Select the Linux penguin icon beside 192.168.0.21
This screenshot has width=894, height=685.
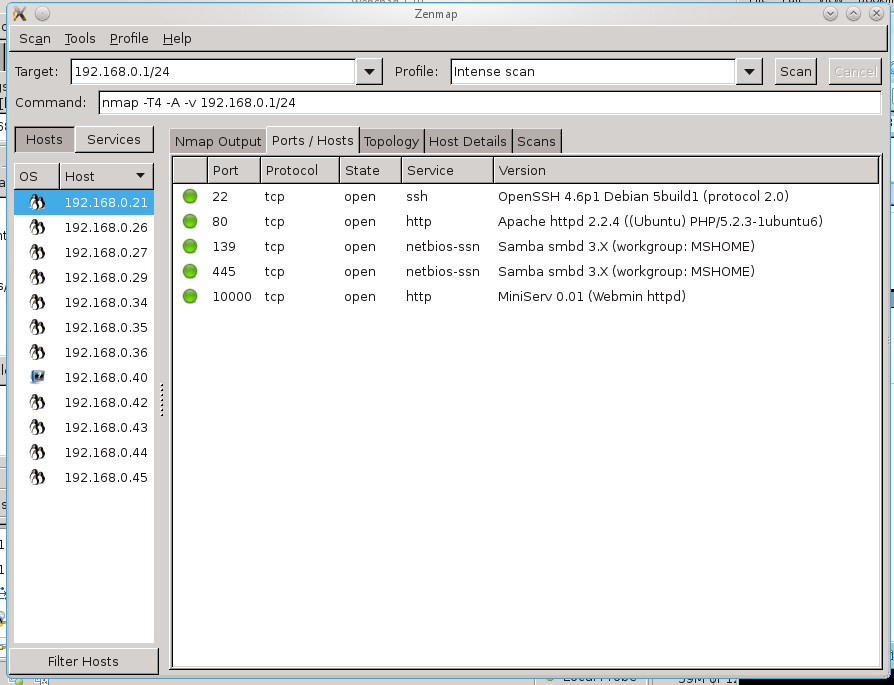coord(36,201)
